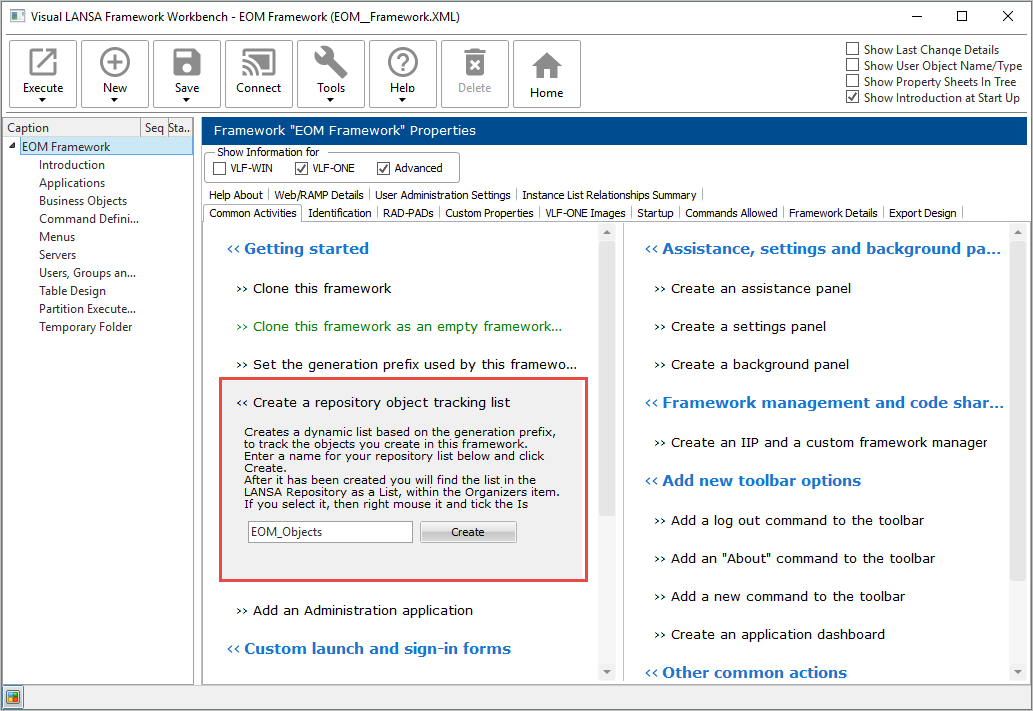Screen dimensions: 1033x711
Task: Enable Show User Object Name/Type checkbox
Action: click(x=852, y=65)
